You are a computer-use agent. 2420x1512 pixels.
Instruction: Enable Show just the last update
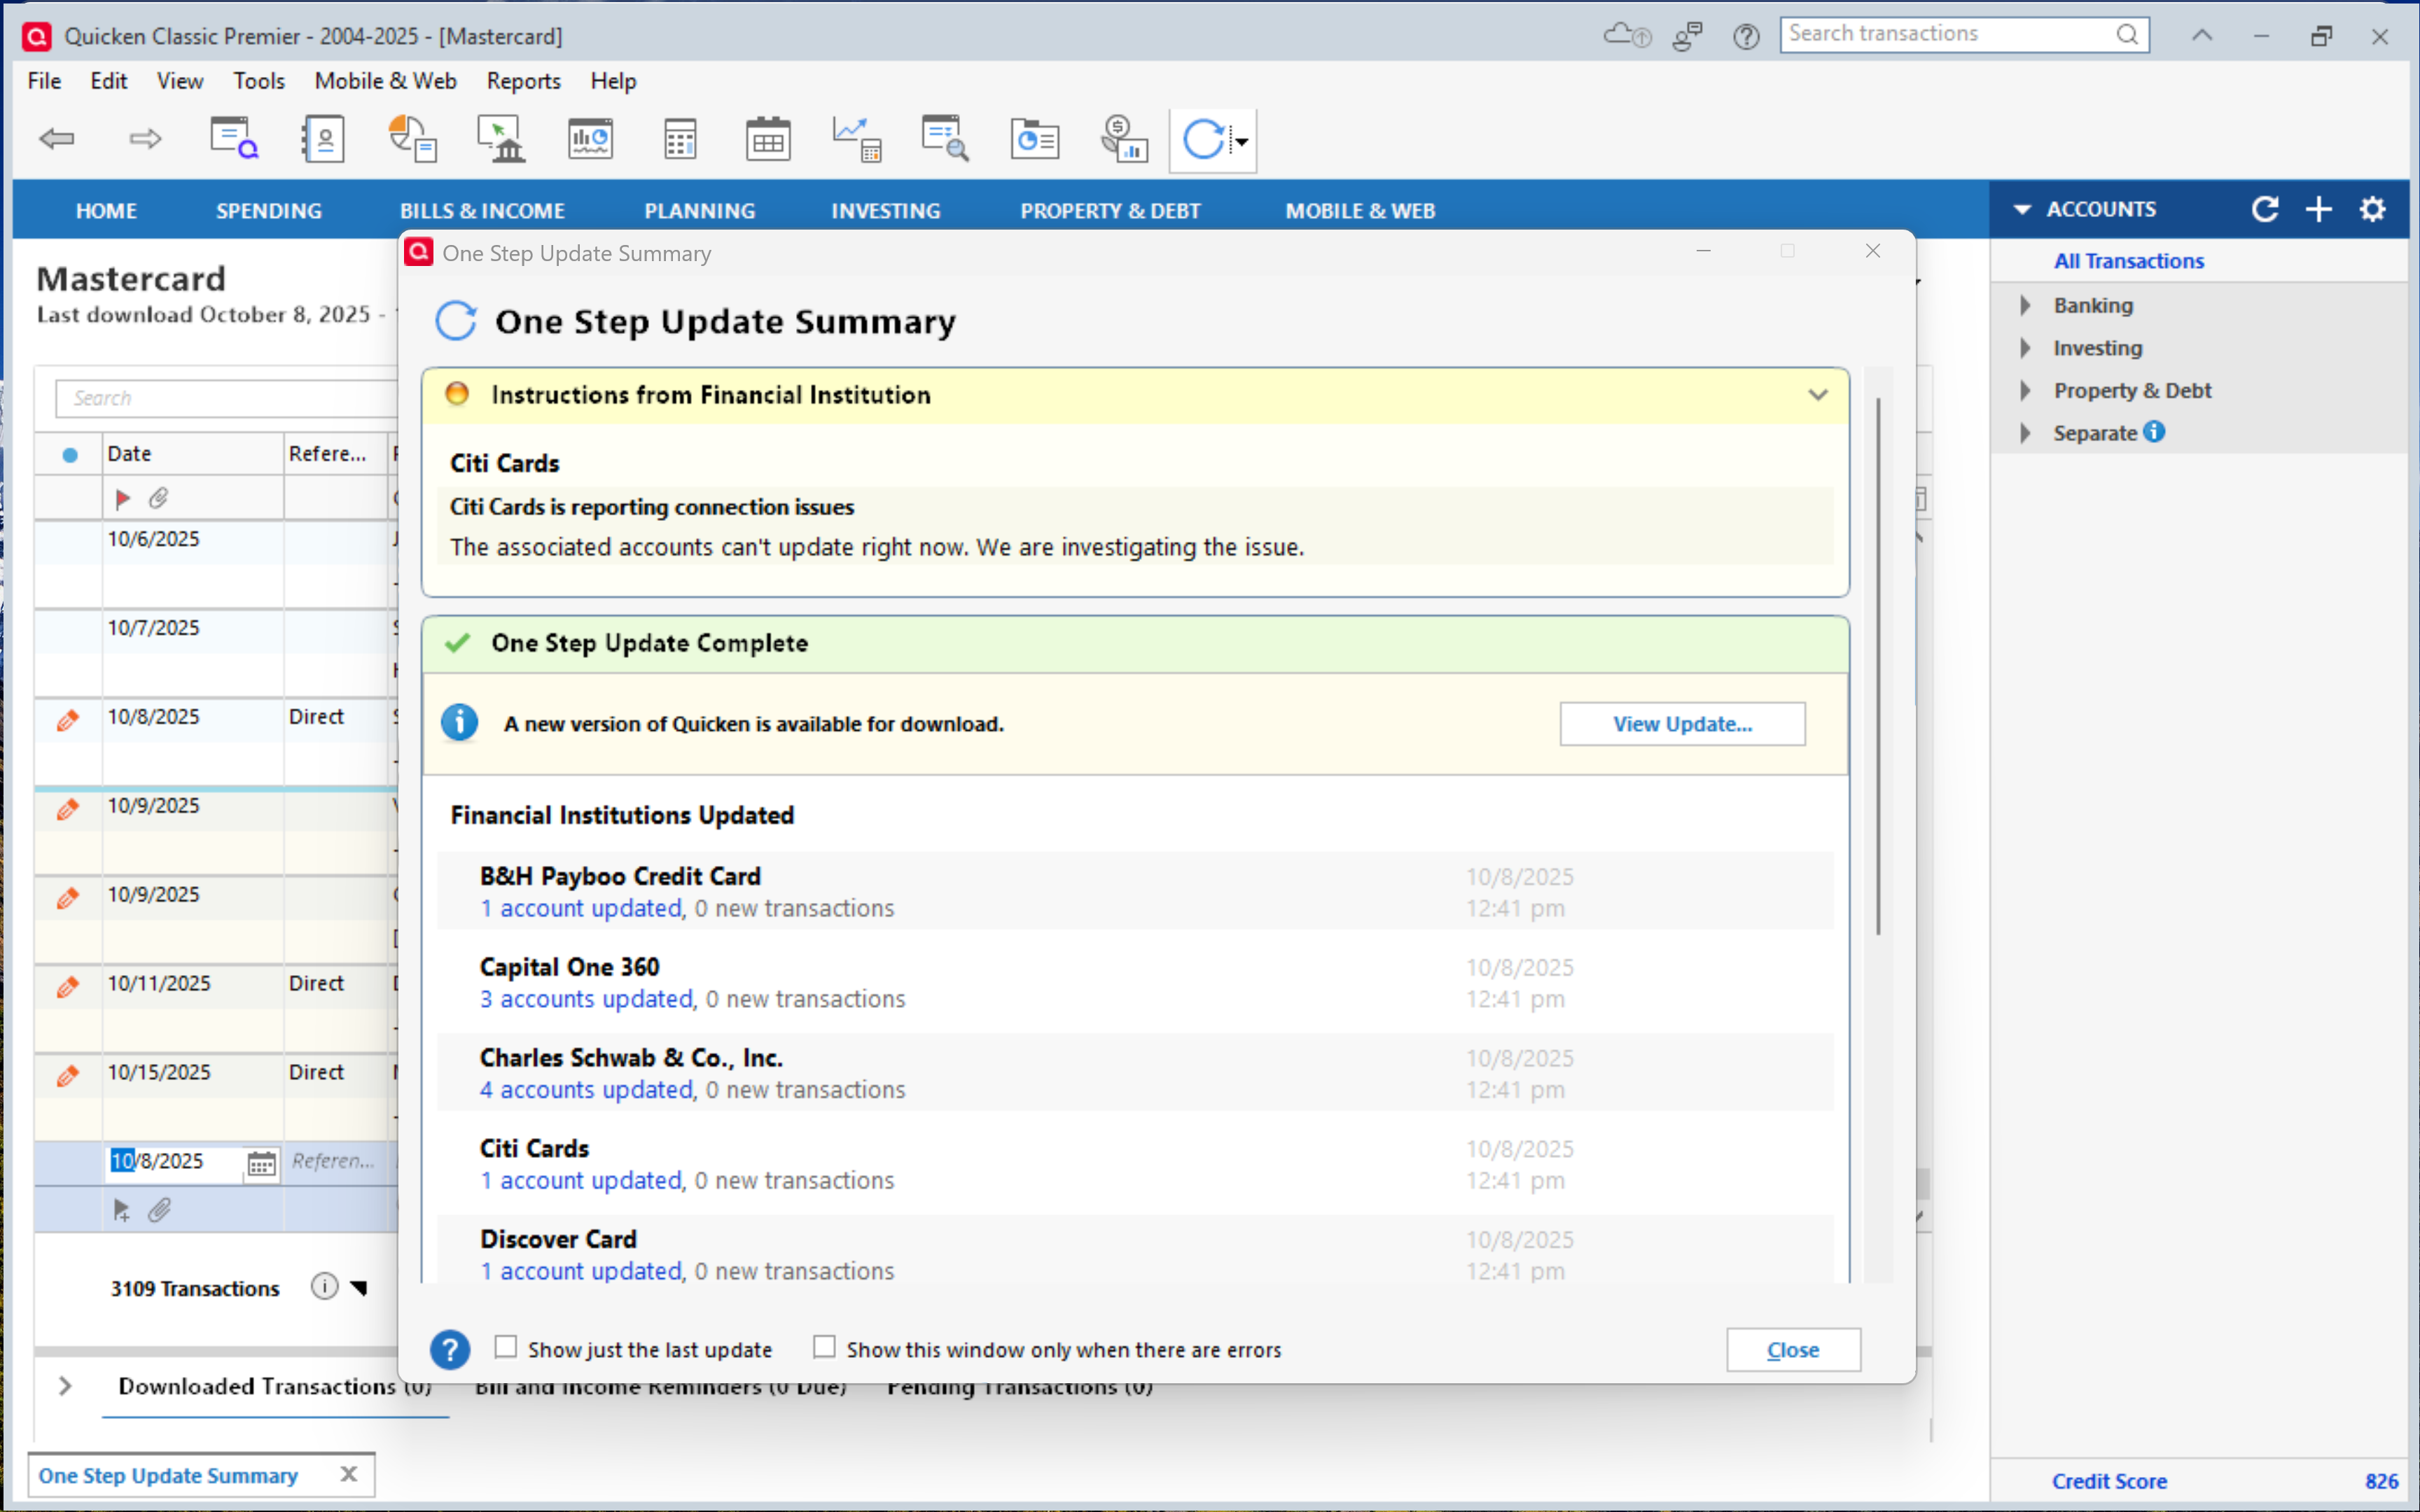point(506,1348)
